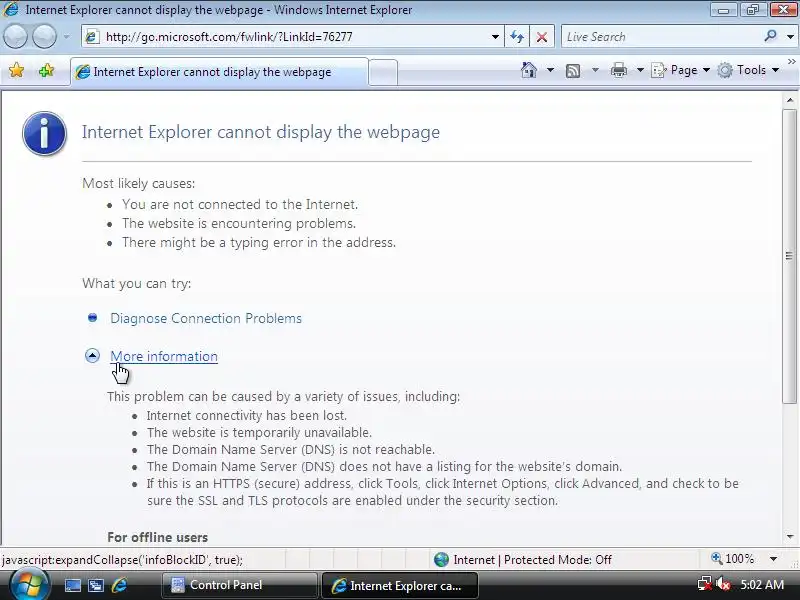Open the address bar history dropdown
This screenshot has height=600, width=800.
click(495, 37)
